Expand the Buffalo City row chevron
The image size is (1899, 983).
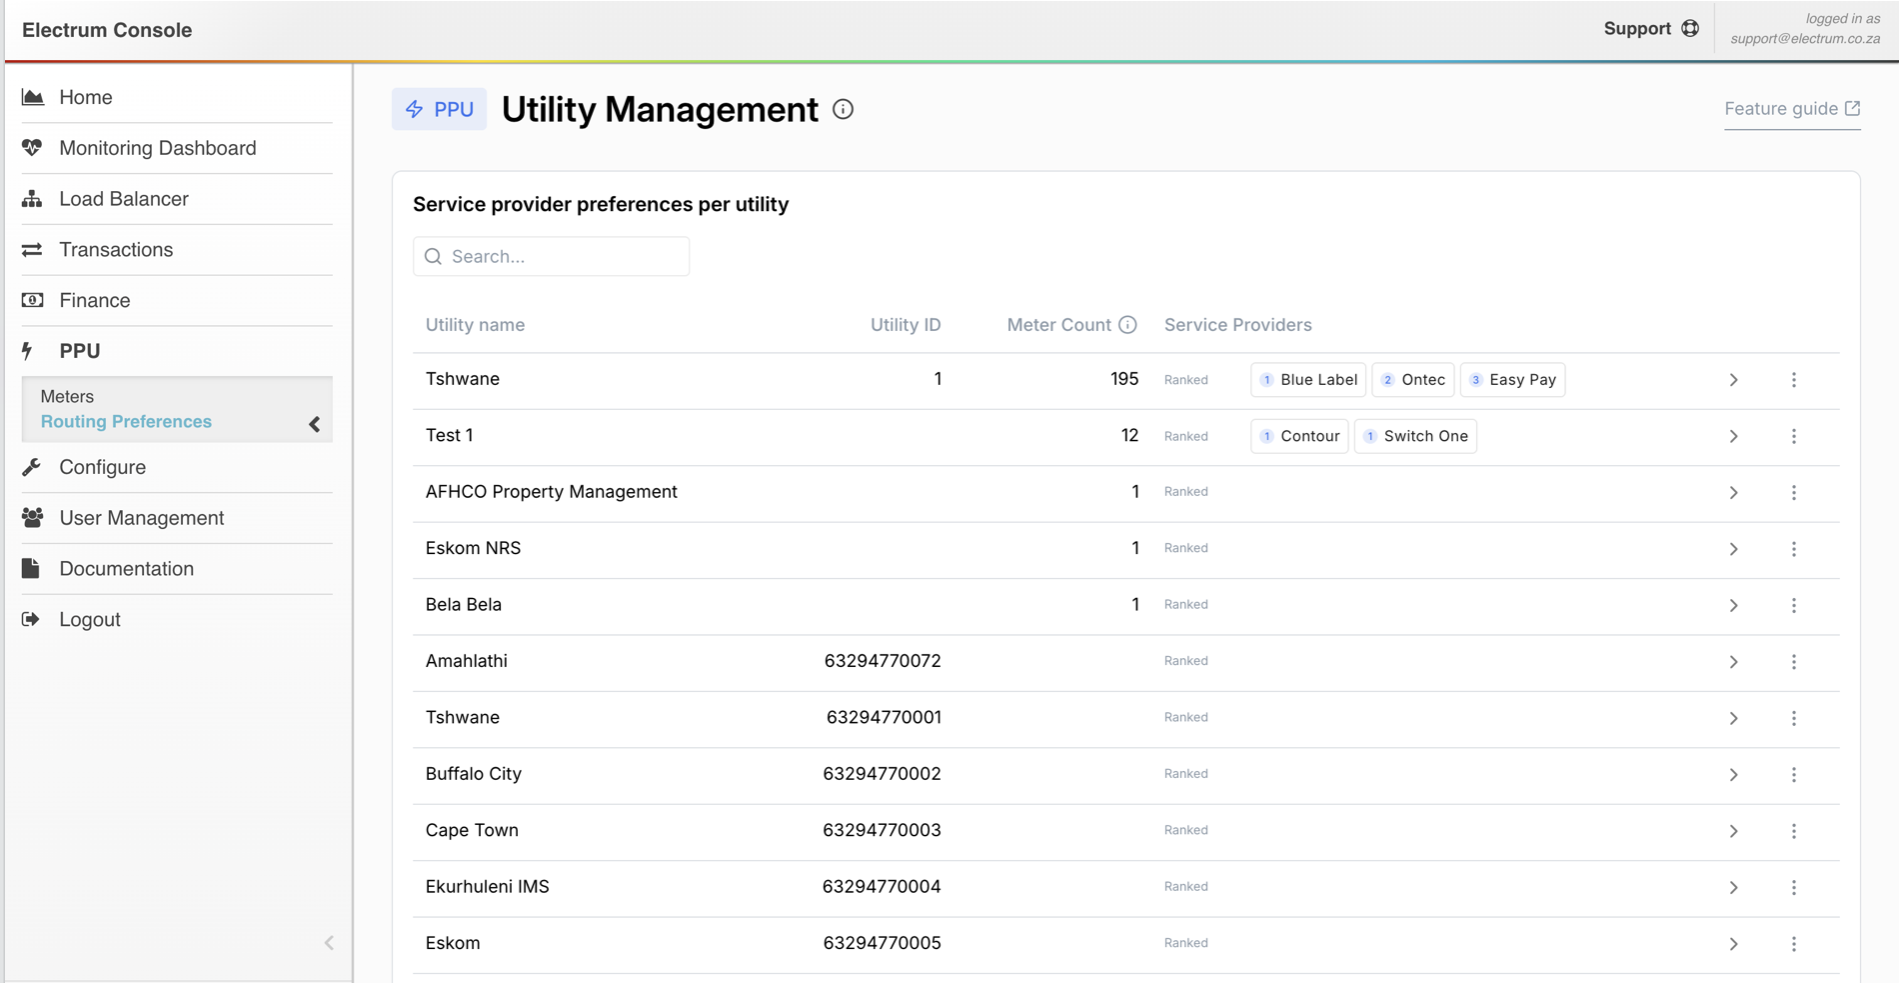click(1733, 775)
